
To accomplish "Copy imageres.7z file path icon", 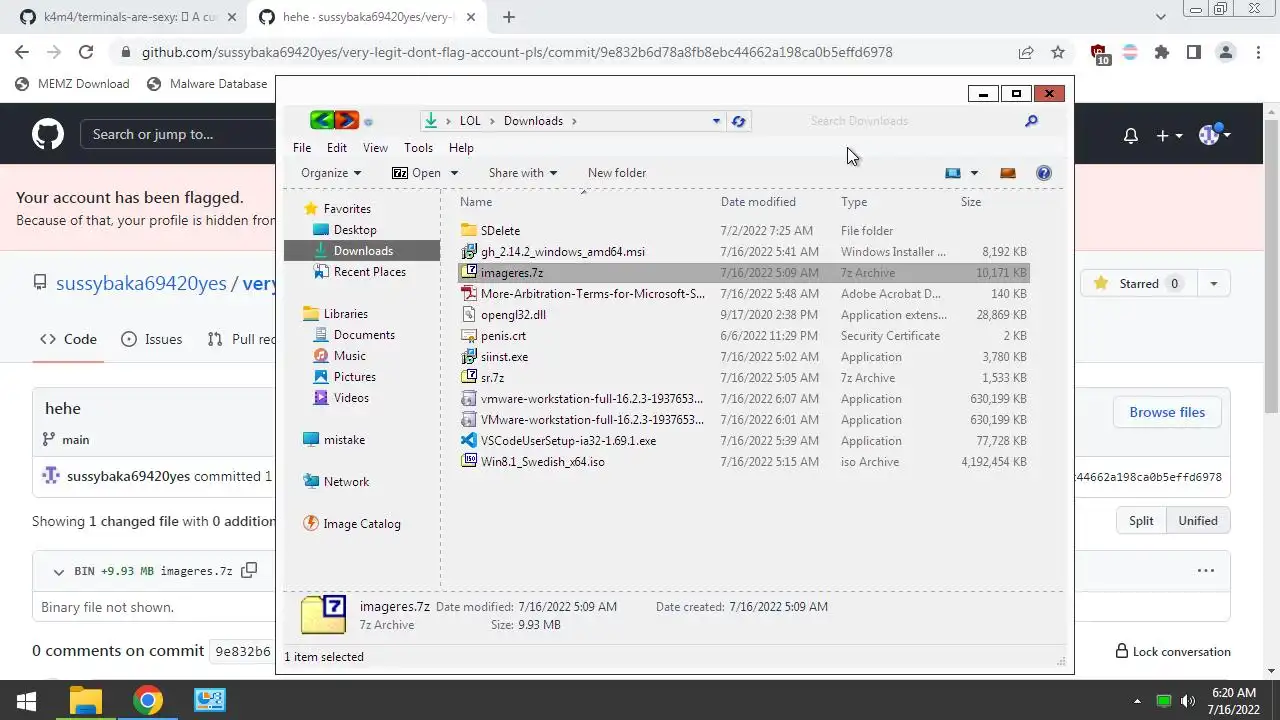I will (x=249, y=570).
